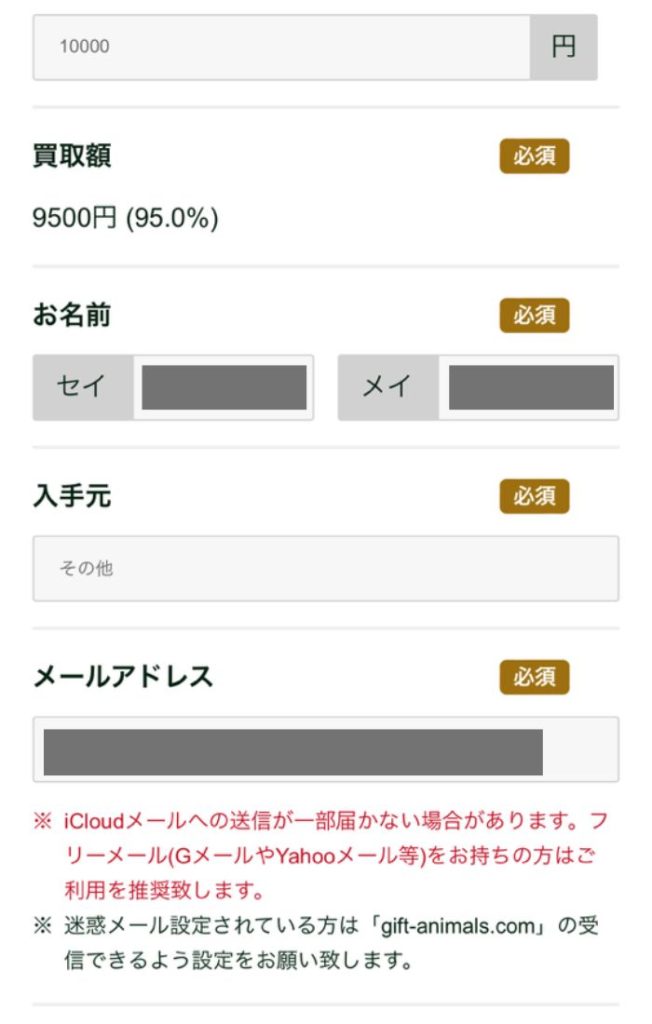This screenshot has width=652, height=1024.
Task: Focus the メイ name input field
Action: click(x=530, y=388)
